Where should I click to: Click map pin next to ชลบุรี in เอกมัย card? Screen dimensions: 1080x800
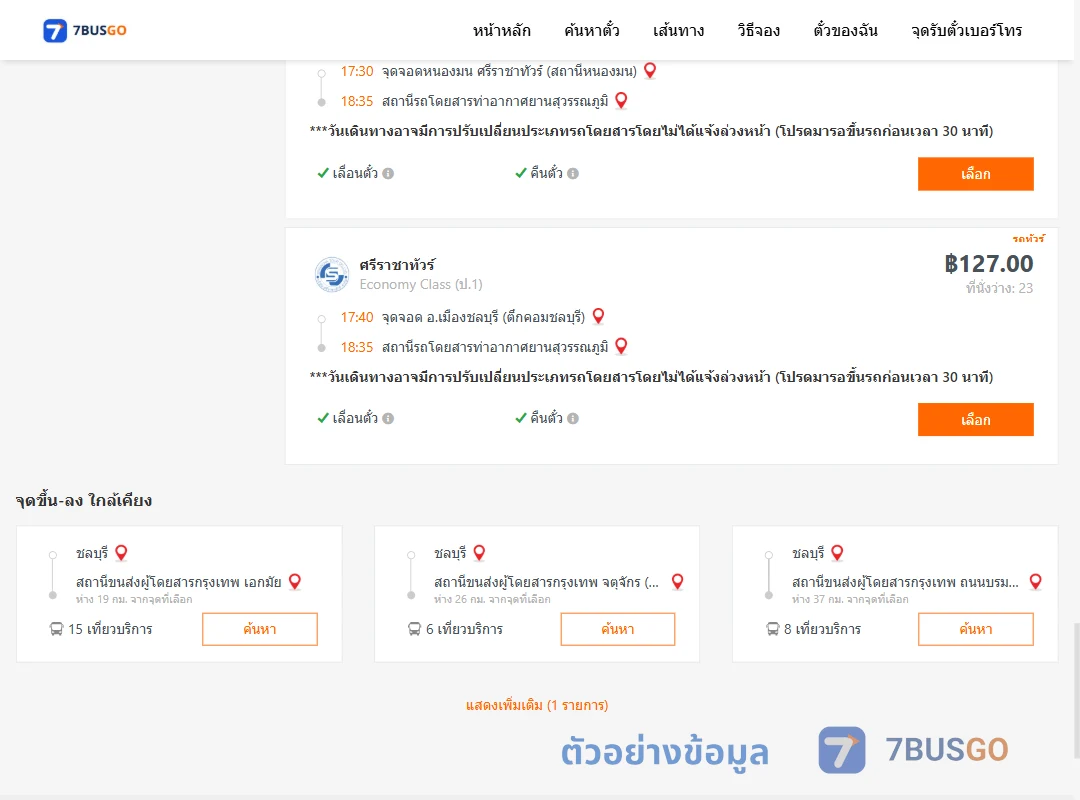121,553
